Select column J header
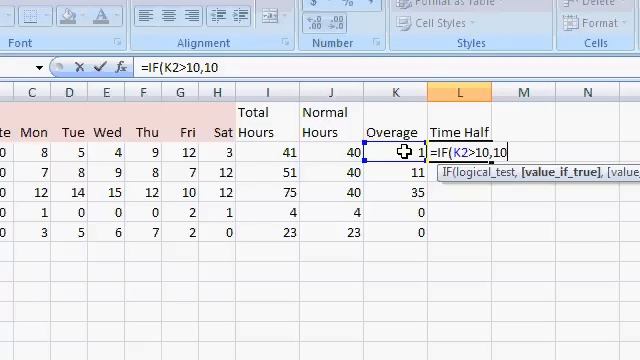Screen dimensions: 640x360 pos(331,93)
